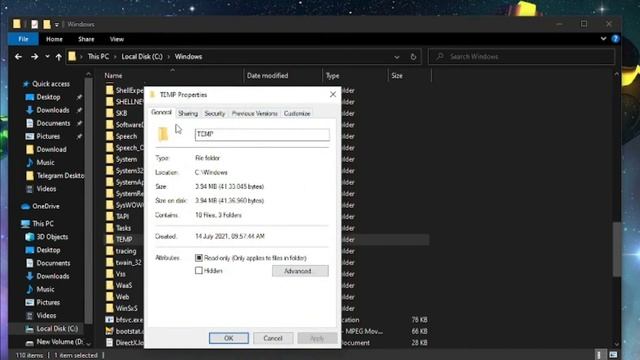Open Pictures under Quick access

point(48,136)
